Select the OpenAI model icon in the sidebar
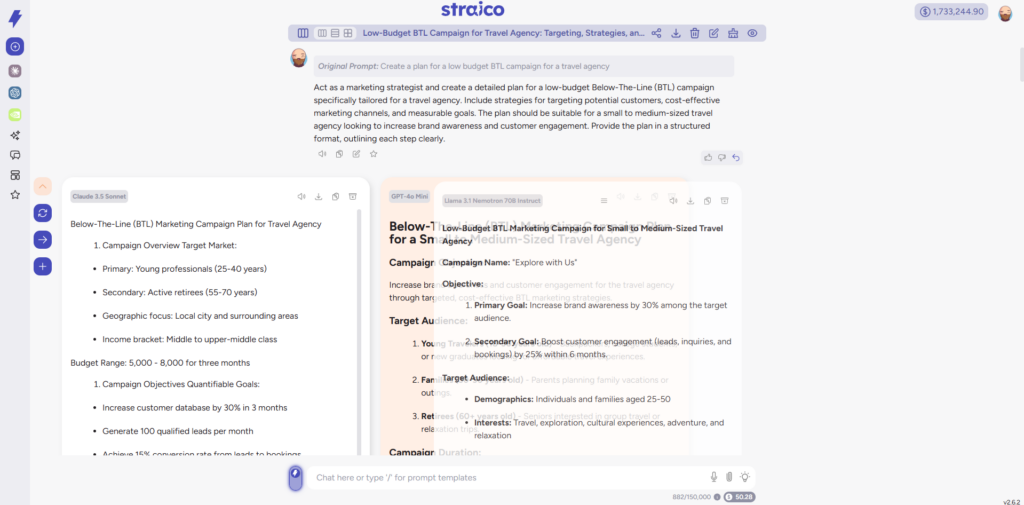Image resolution: width=1024 pixels, height=505 pixels. point(15,93)
